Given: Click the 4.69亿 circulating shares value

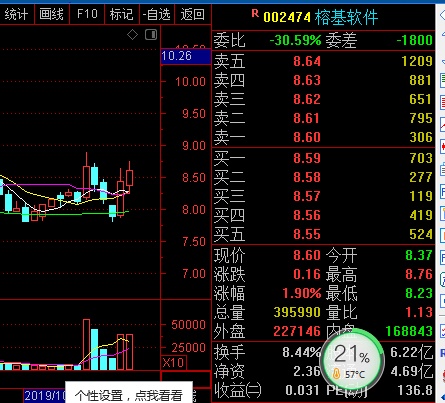Looking at the screenshot, I should pos(412,371).
